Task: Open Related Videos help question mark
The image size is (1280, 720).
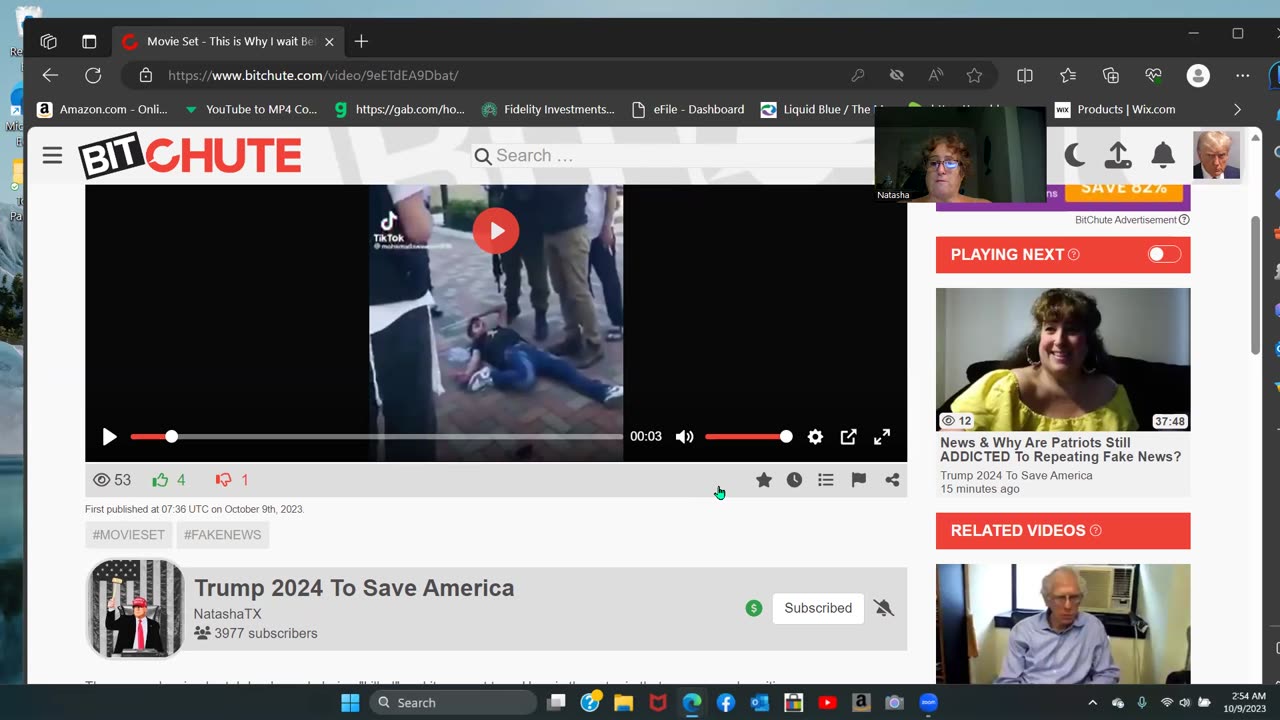Action: [1095, 531]
